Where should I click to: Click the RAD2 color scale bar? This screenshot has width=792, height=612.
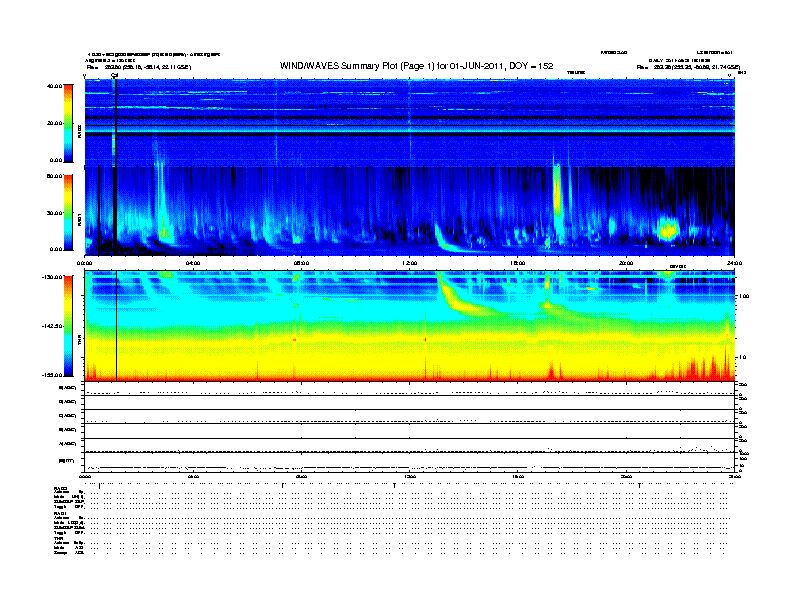click(x=68, y=123)
